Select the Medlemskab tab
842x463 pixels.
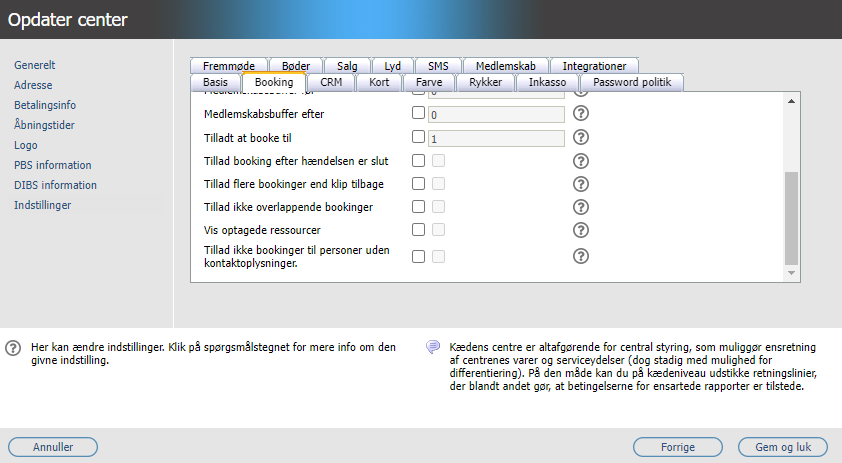click(506, 66)
